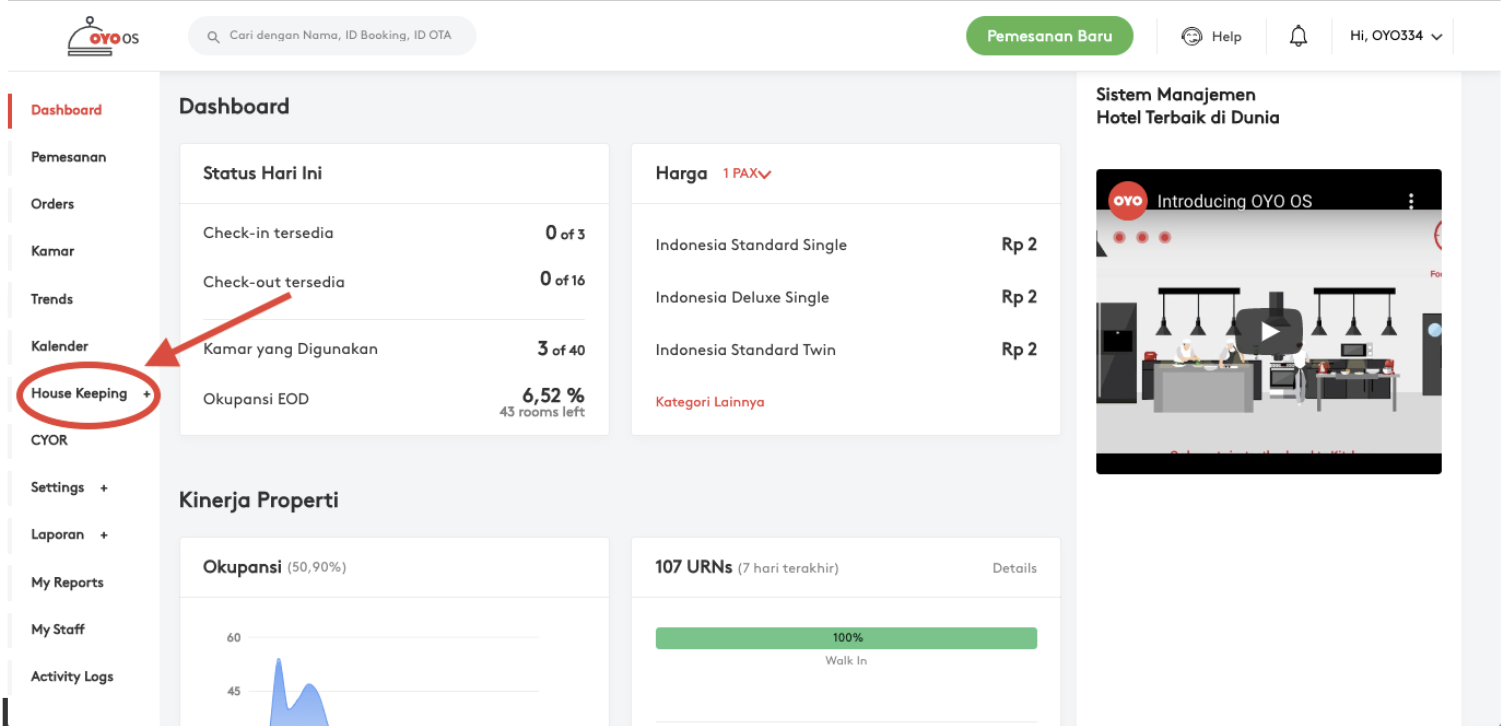Expand the Laporan submenu plus
Viewport: 1502px width, 726px height.
point(104,535)
